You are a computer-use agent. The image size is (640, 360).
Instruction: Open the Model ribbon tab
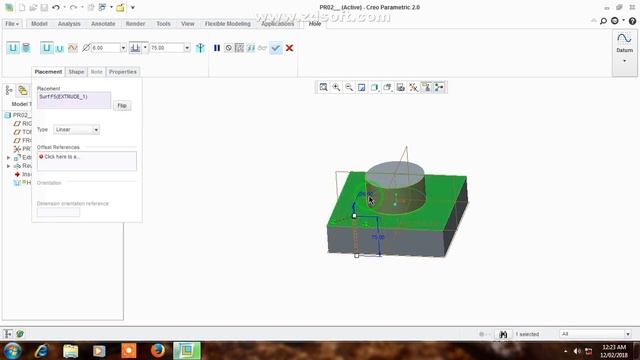39,24
